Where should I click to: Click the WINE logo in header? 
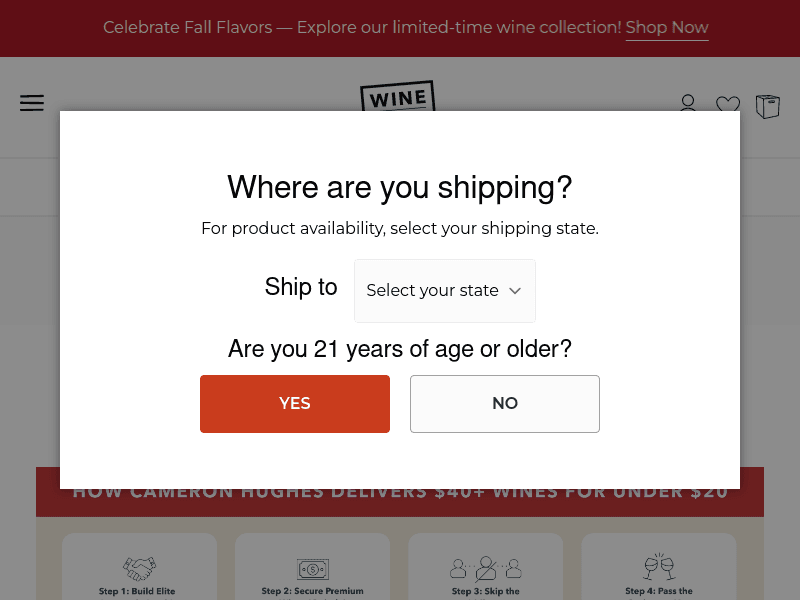coord(397,97)
